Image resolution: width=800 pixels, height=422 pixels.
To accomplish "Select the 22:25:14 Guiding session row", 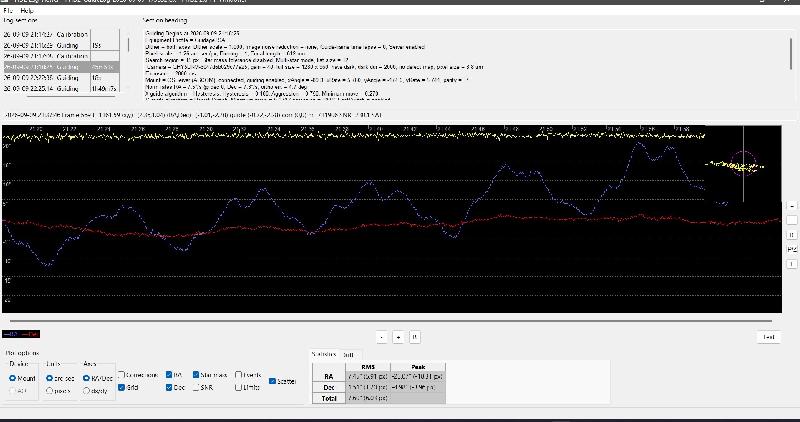I will 61,88.
